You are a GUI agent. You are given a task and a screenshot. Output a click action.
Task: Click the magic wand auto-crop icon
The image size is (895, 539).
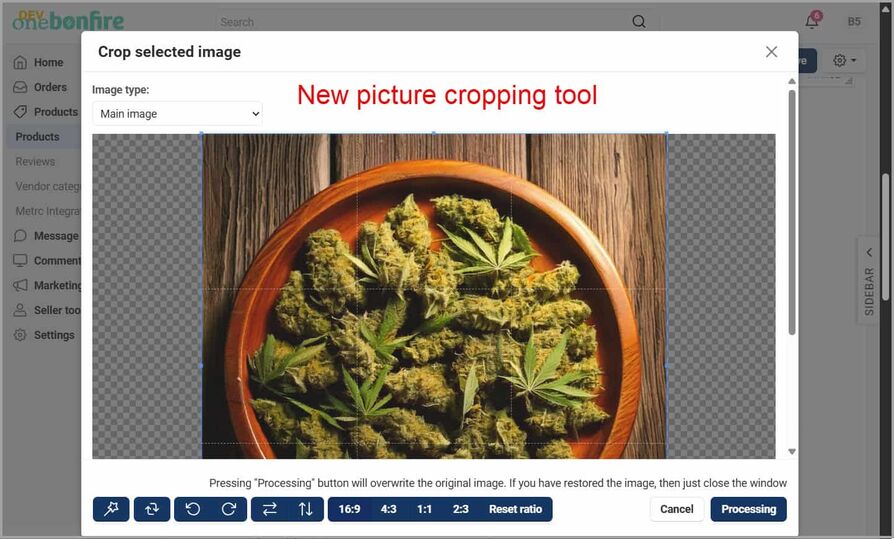(111, 509)
